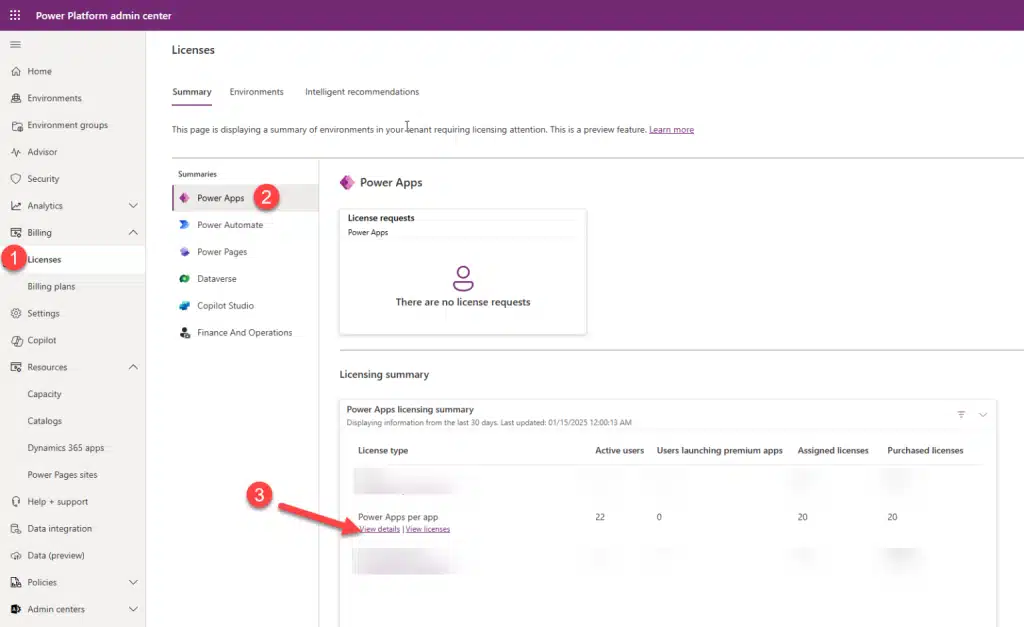Switch to the Summary tab
The width and height of the screenshot is (1024, 627).
[x=192, y=92]
